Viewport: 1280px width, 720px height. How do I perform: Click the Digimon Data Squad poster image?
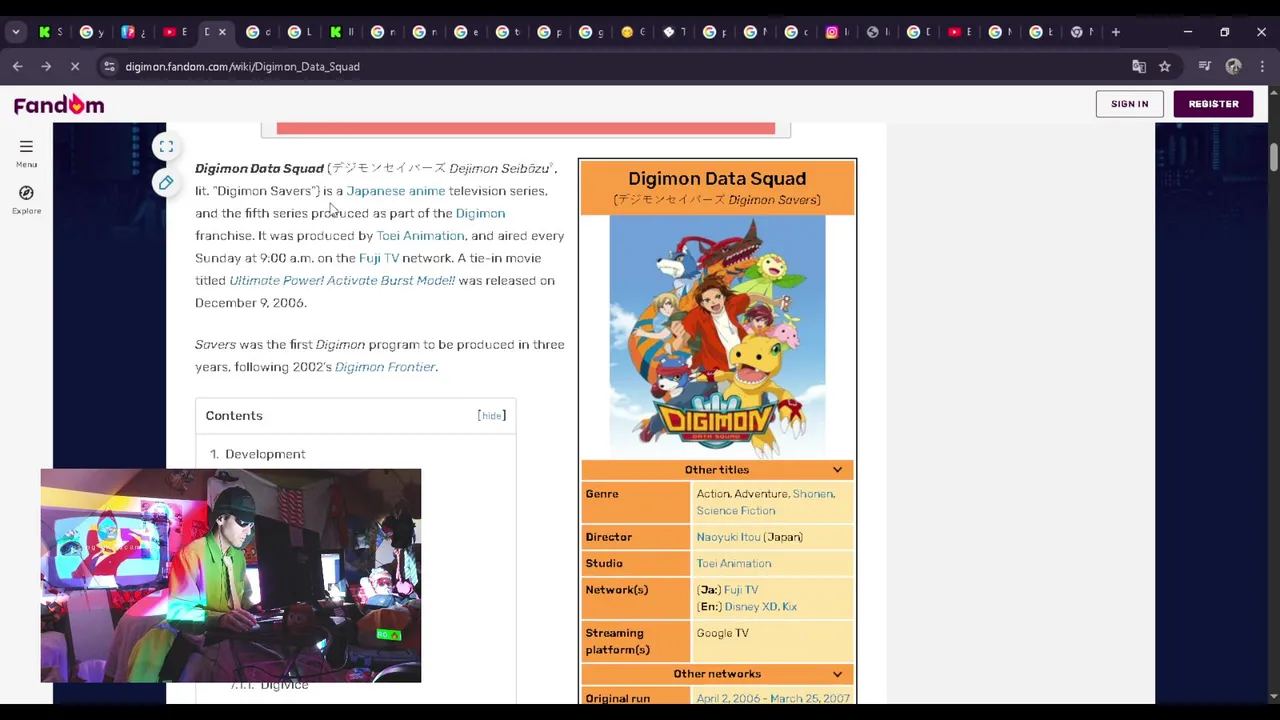(x=717, y=337)
